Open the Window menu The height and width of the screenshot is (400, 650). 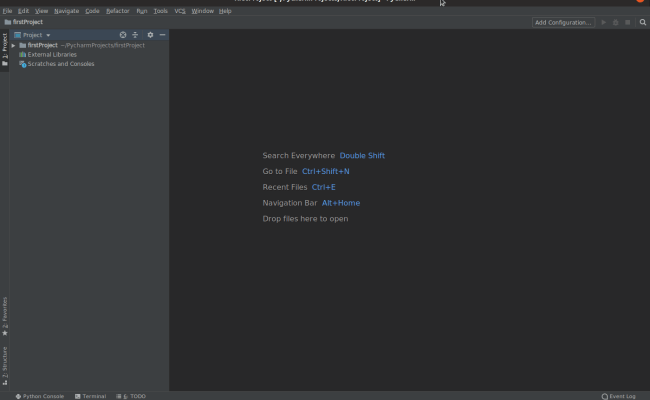(x=202, y=11)
